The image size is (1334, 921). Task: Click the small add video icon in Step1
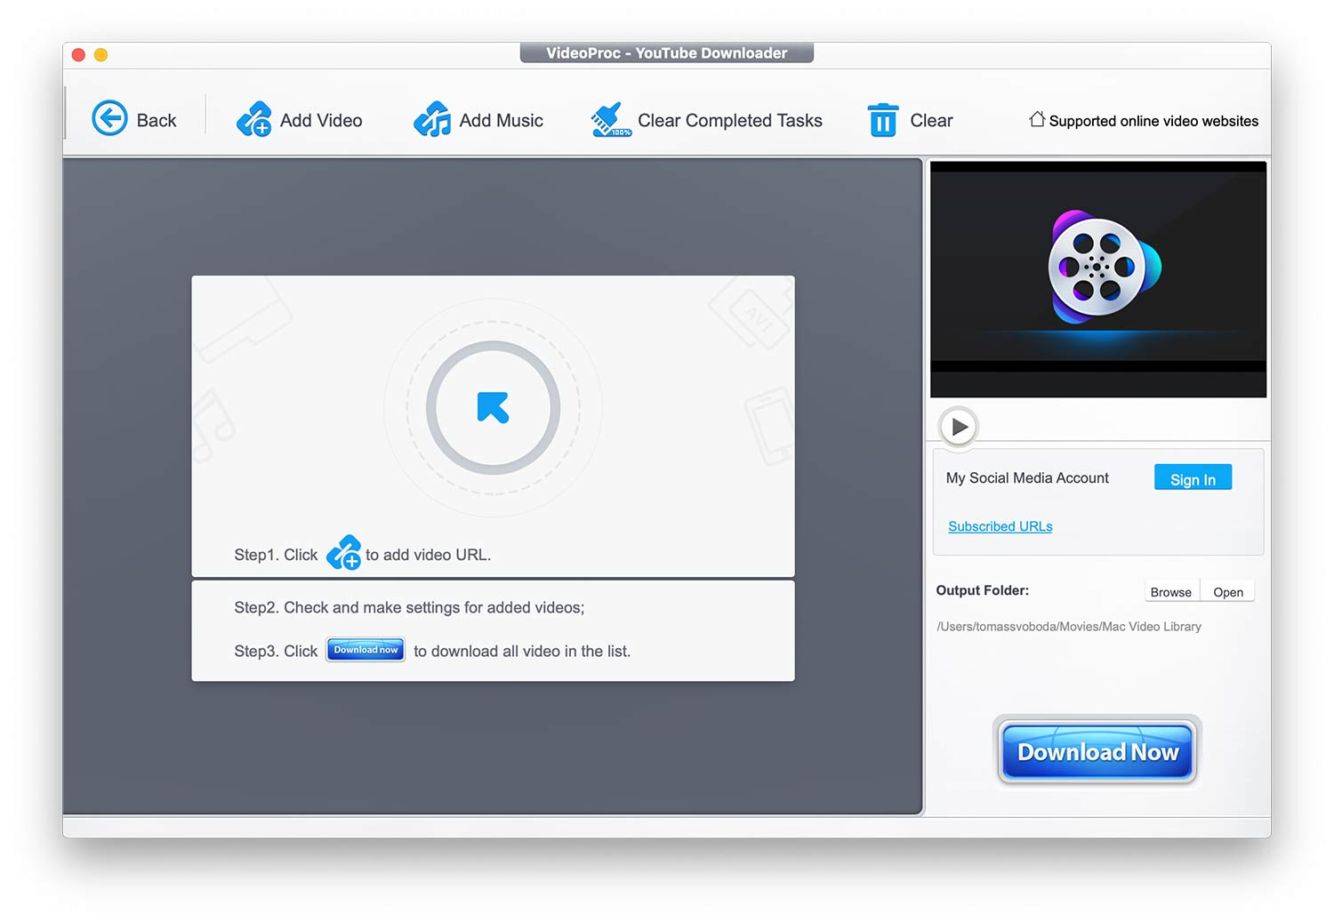[343, 553]
